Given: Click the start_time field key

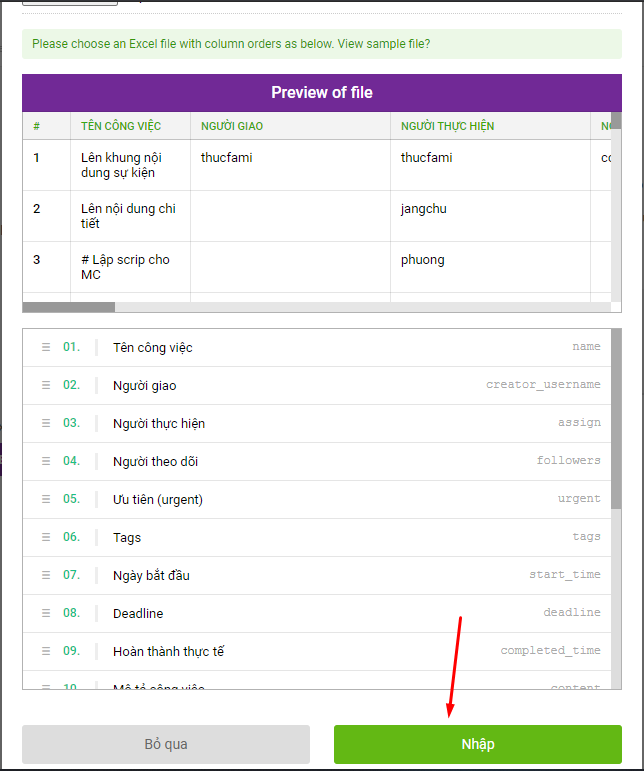Looking at the screenshot, I should tap(565, 574).
